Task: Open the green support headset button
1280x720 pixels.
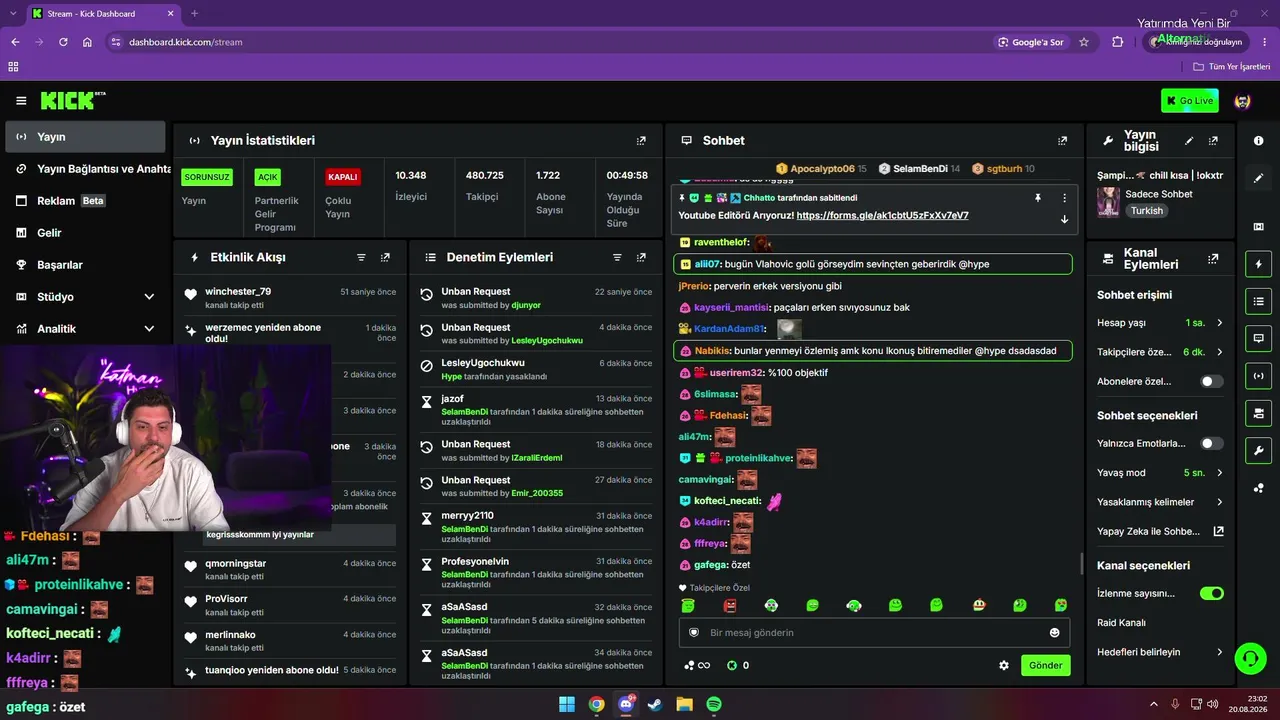Action: (1250, 658)
